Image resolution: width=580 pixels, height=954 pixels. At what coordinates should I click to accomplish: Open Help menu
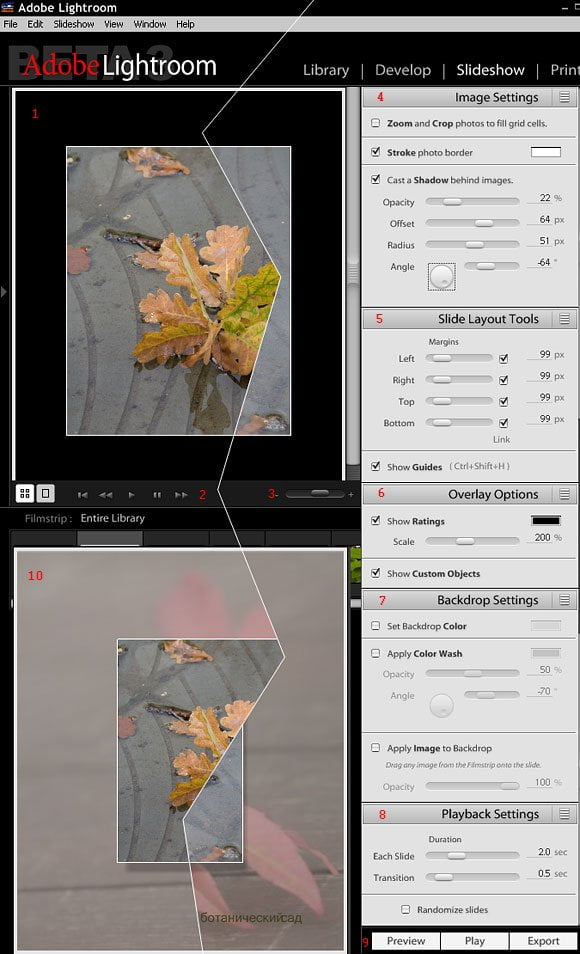point(185,24)
